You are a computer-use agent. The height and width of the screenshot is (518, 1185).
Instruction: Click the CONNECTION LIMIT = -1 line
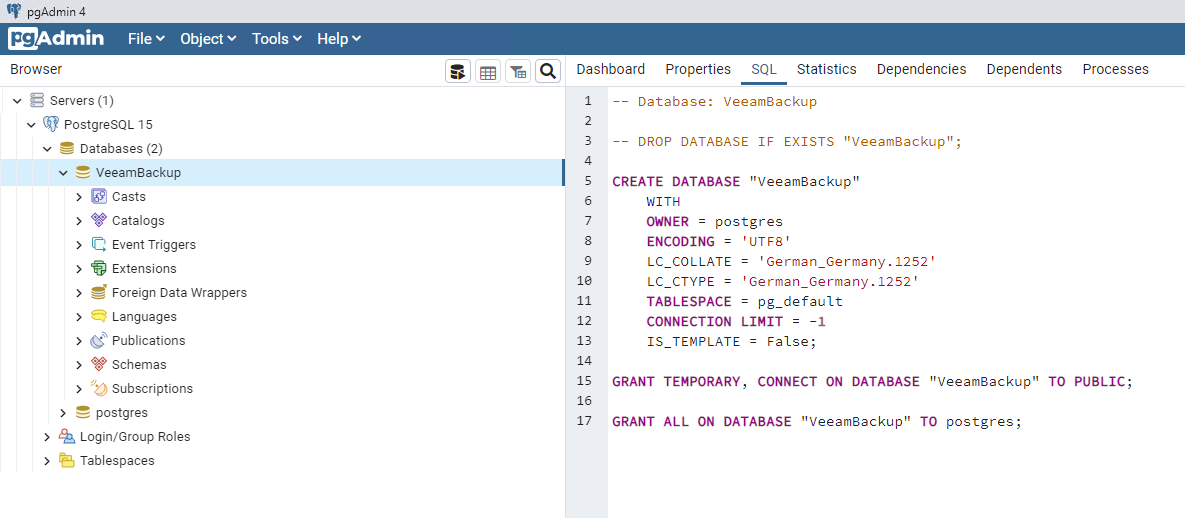tap(736, 321)
